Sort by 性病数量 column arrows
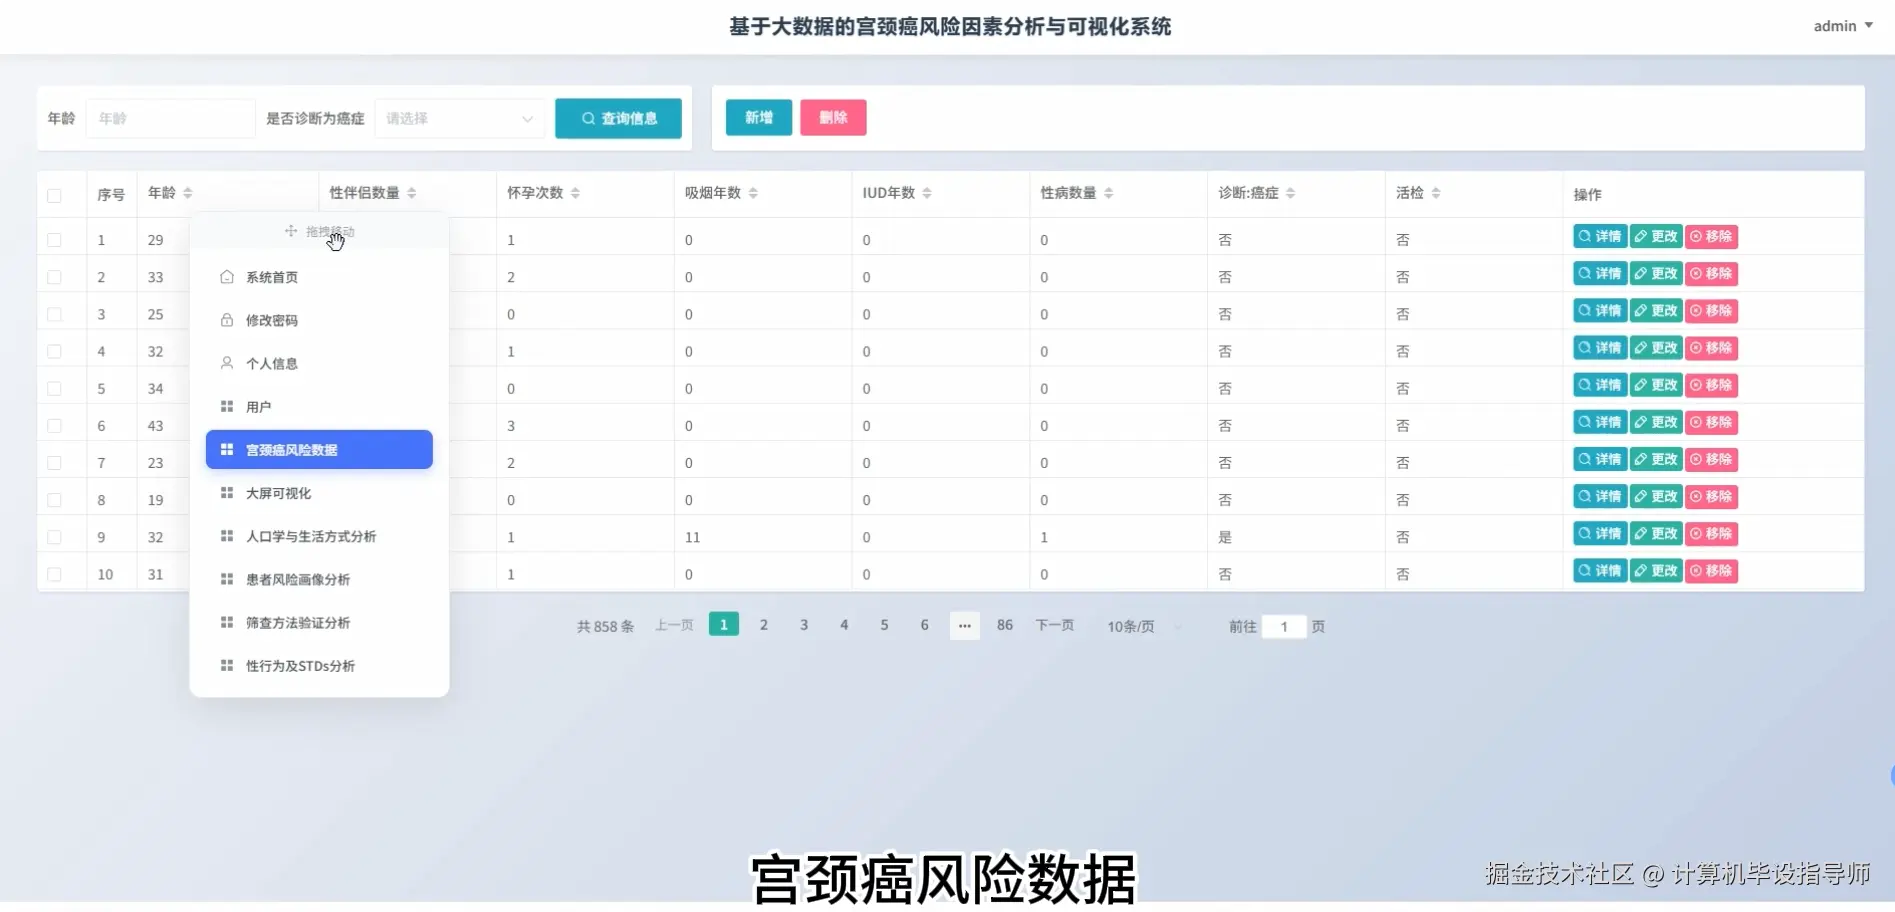 1109,193
